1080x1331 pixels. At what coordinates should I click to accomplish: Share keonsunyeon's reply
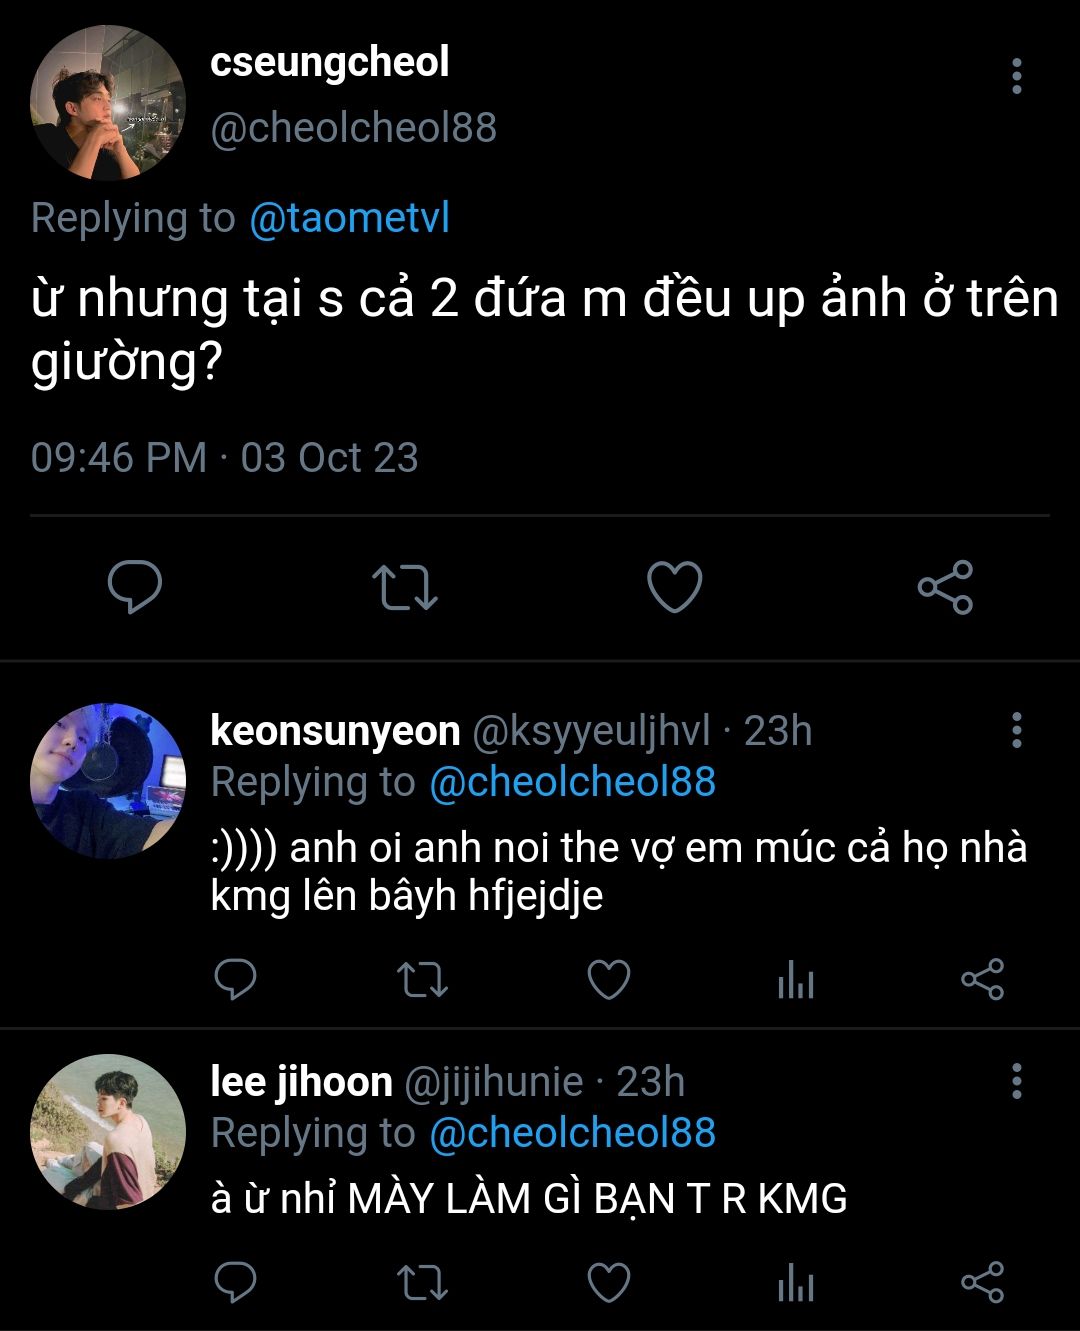[x=982, y=980]
